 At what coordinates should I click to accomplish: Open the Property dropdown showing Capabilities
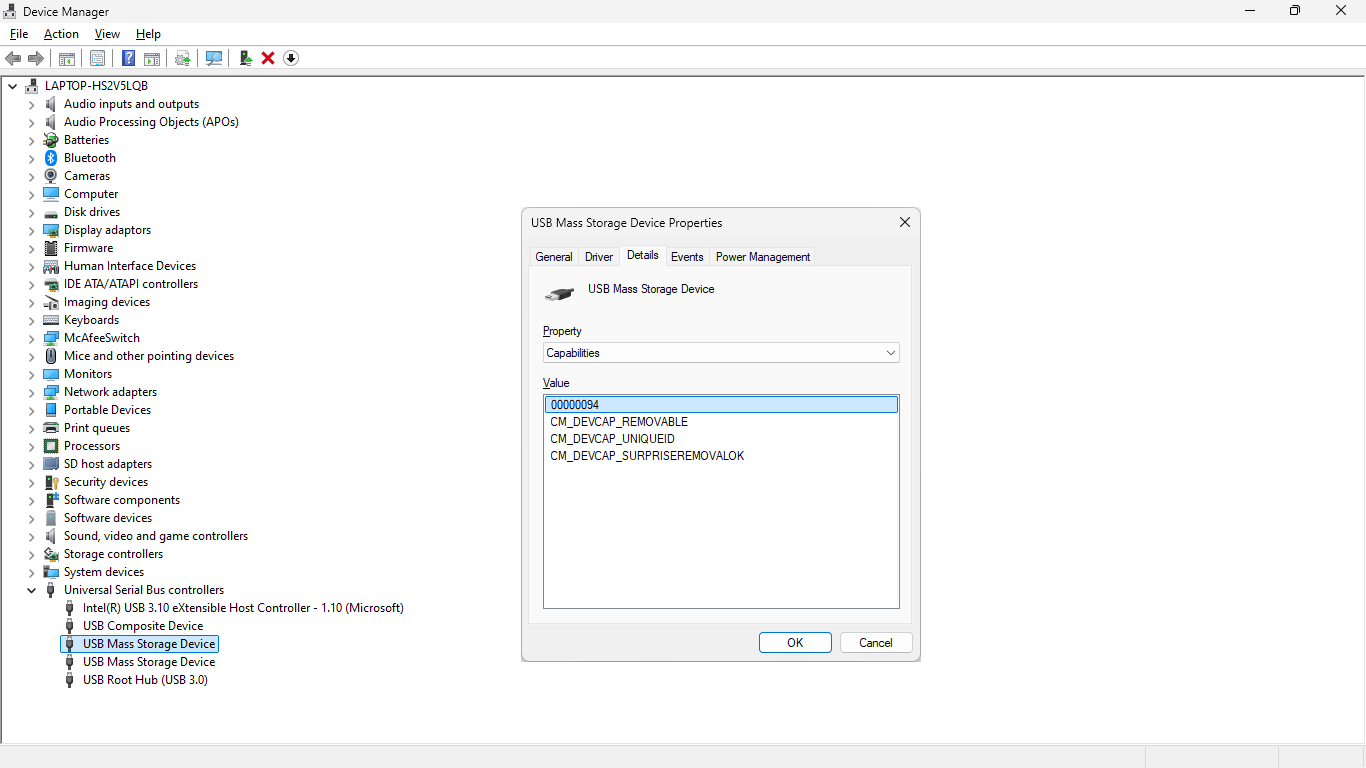coord(721,353)
